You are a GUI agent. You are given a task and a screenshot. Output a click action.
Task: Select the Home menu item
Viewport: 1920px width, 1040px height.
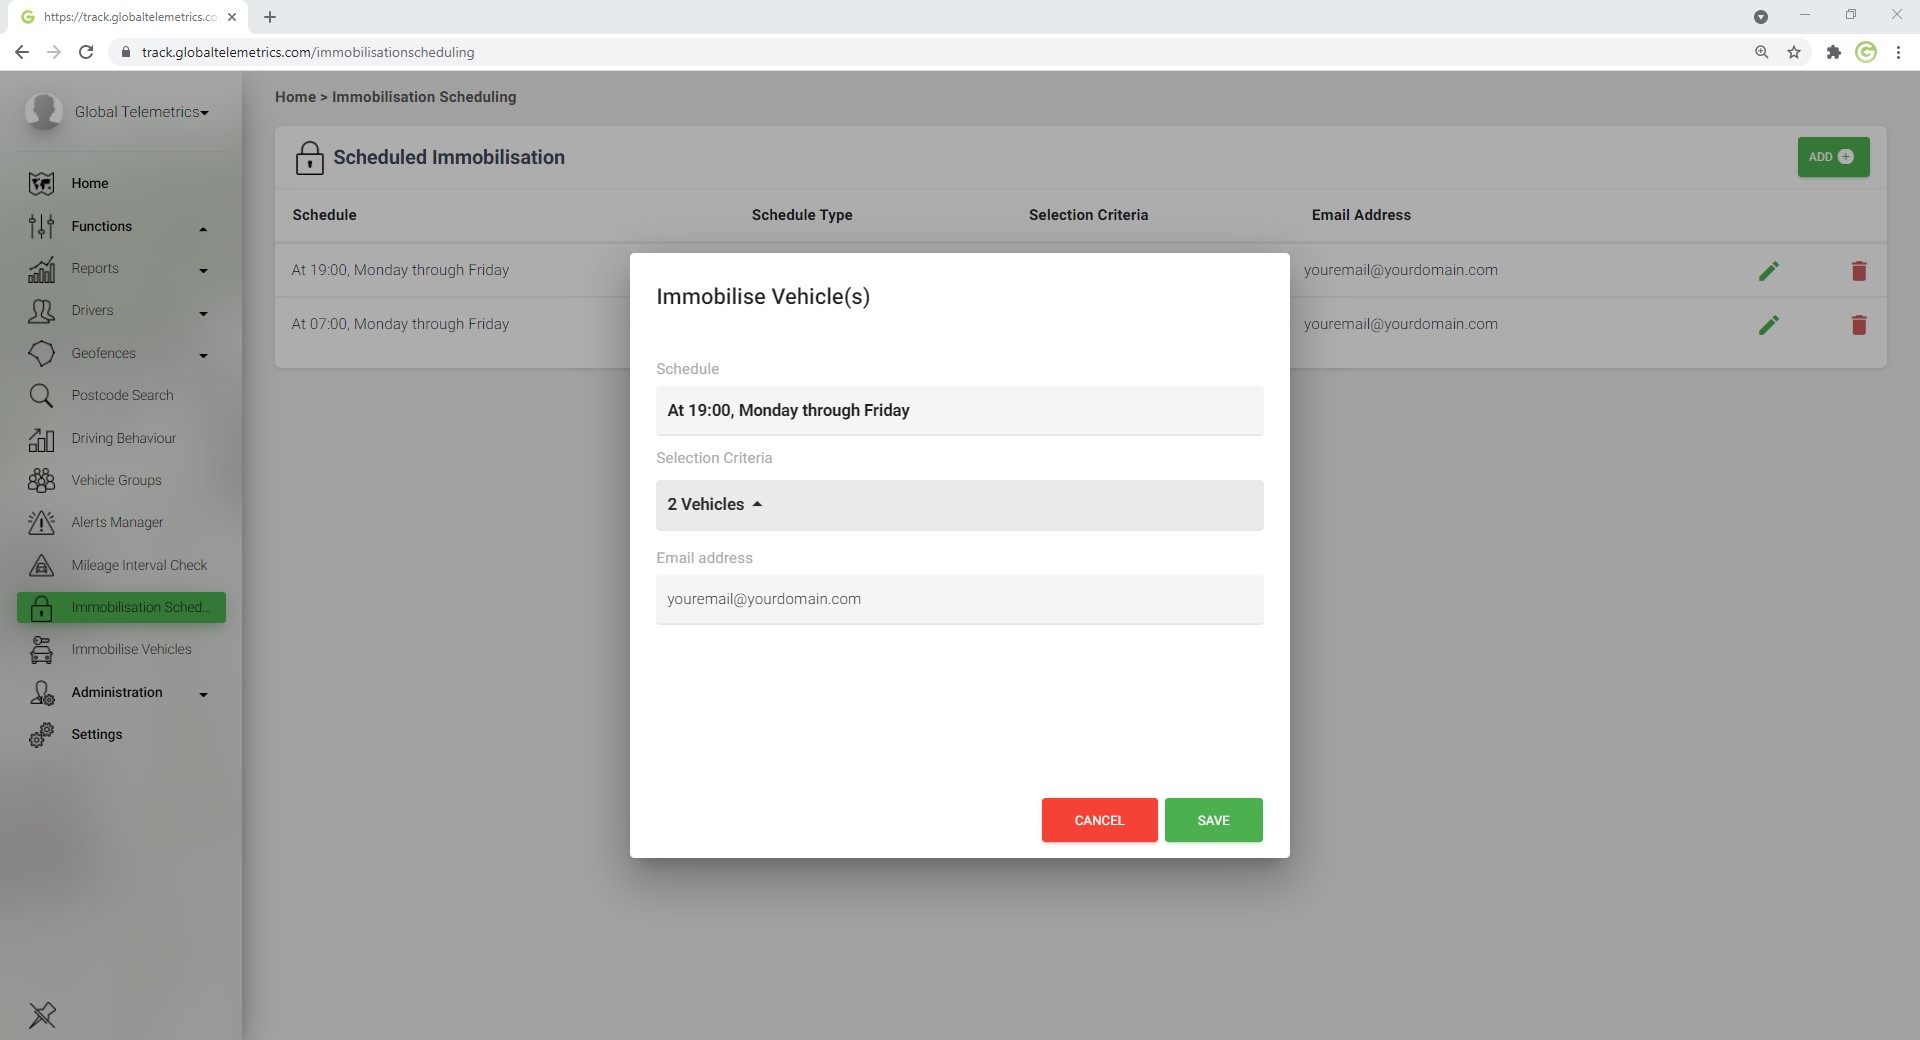90,184
